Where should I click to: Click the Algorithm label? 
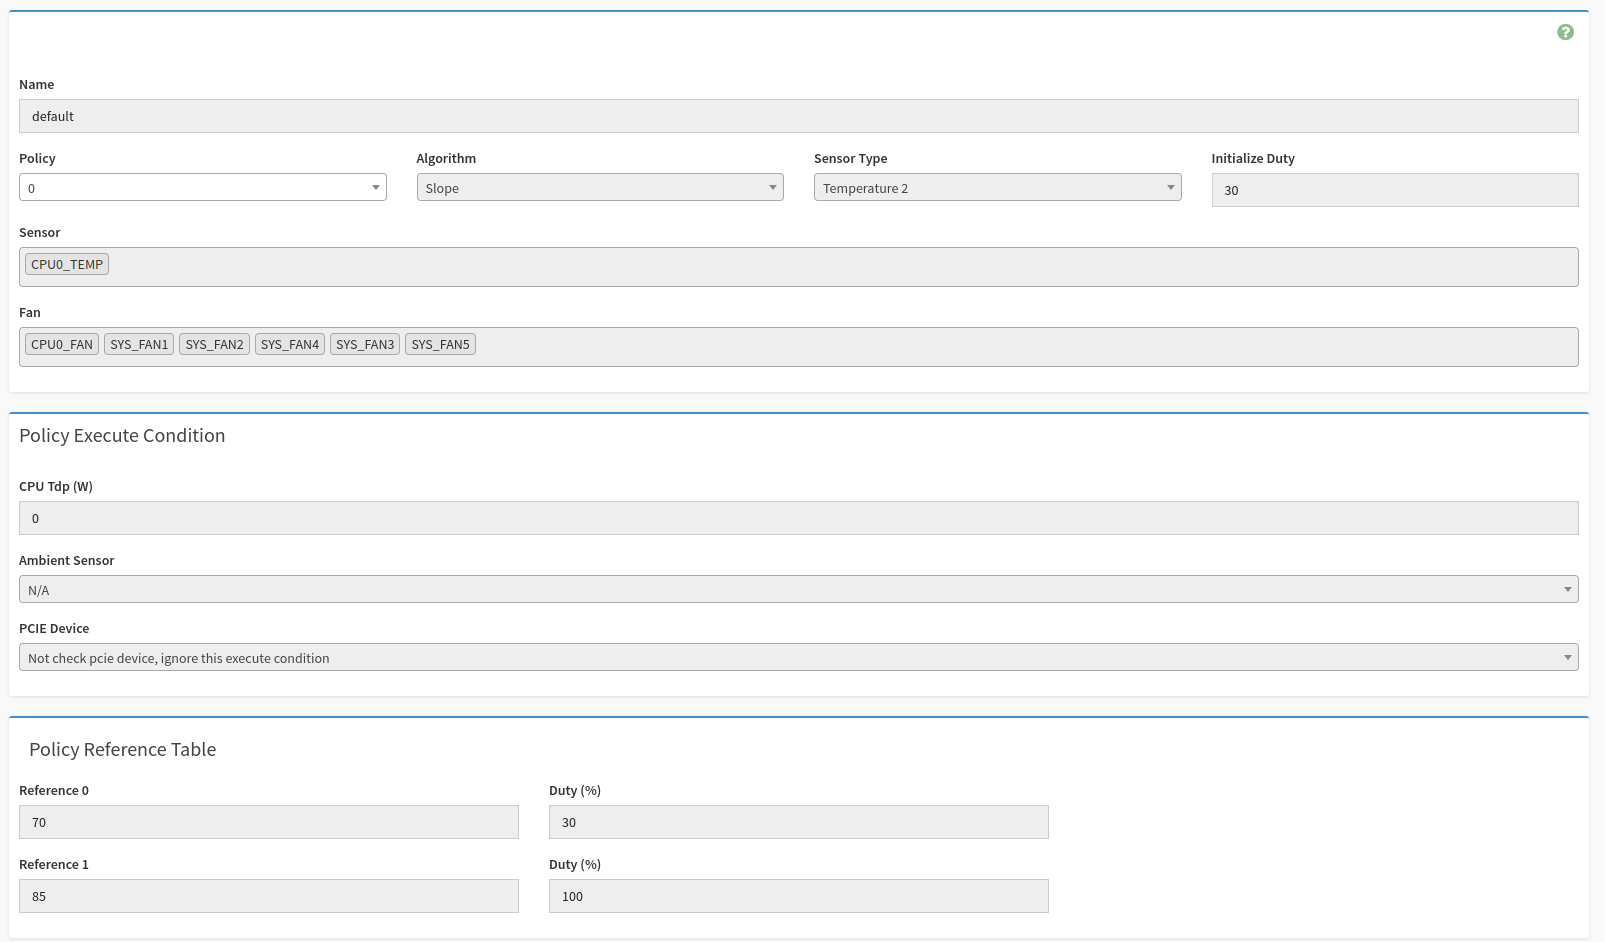[x=446, y=158]
